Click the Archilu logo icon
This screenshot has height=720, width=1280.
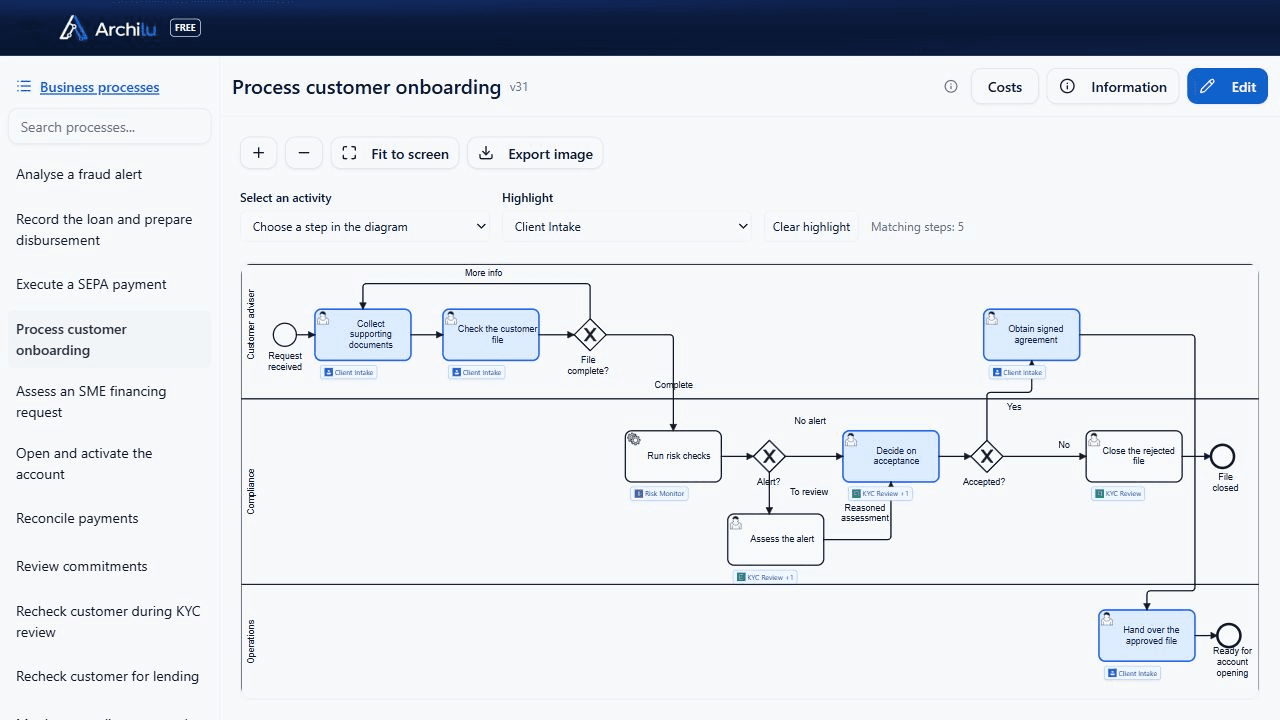[73, 28]
